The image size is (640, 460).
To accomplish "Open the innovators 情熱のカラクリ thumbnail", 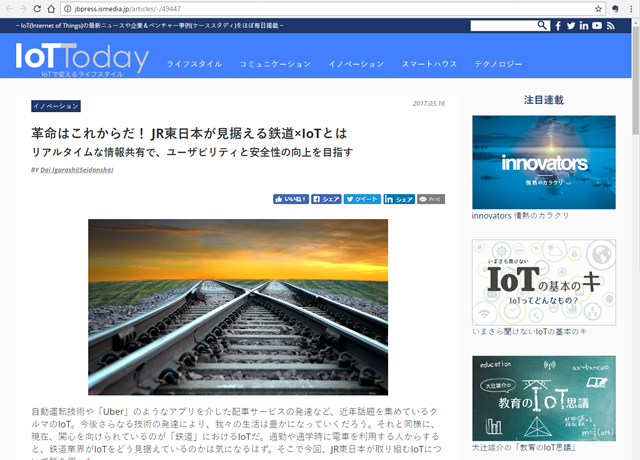I will [x=529, y=162].
